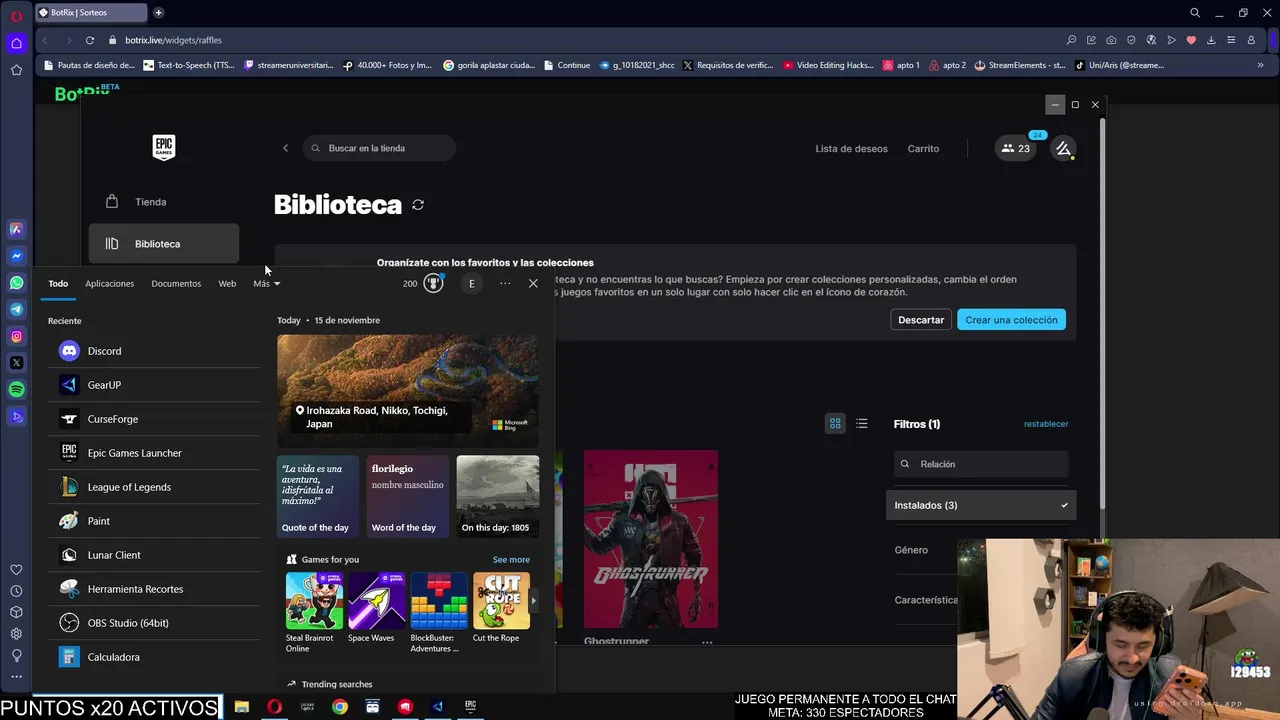Open Herramienta Recortes snipping tool
Screen dimensions: 1280x720
tap(154, 589)
